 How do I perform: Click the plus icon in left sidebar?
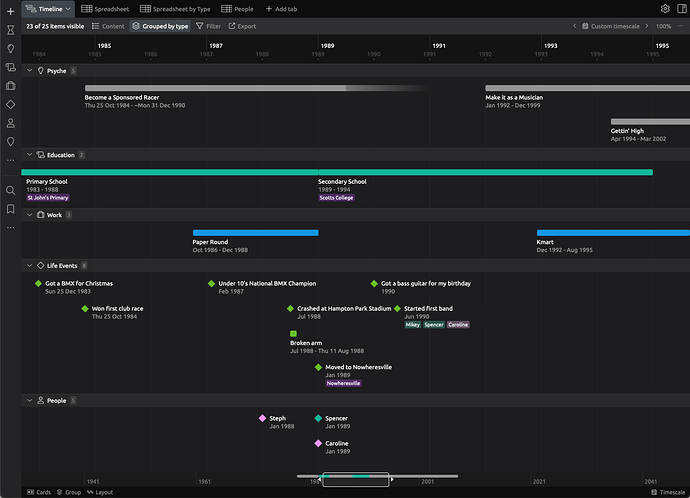(10, 10)
